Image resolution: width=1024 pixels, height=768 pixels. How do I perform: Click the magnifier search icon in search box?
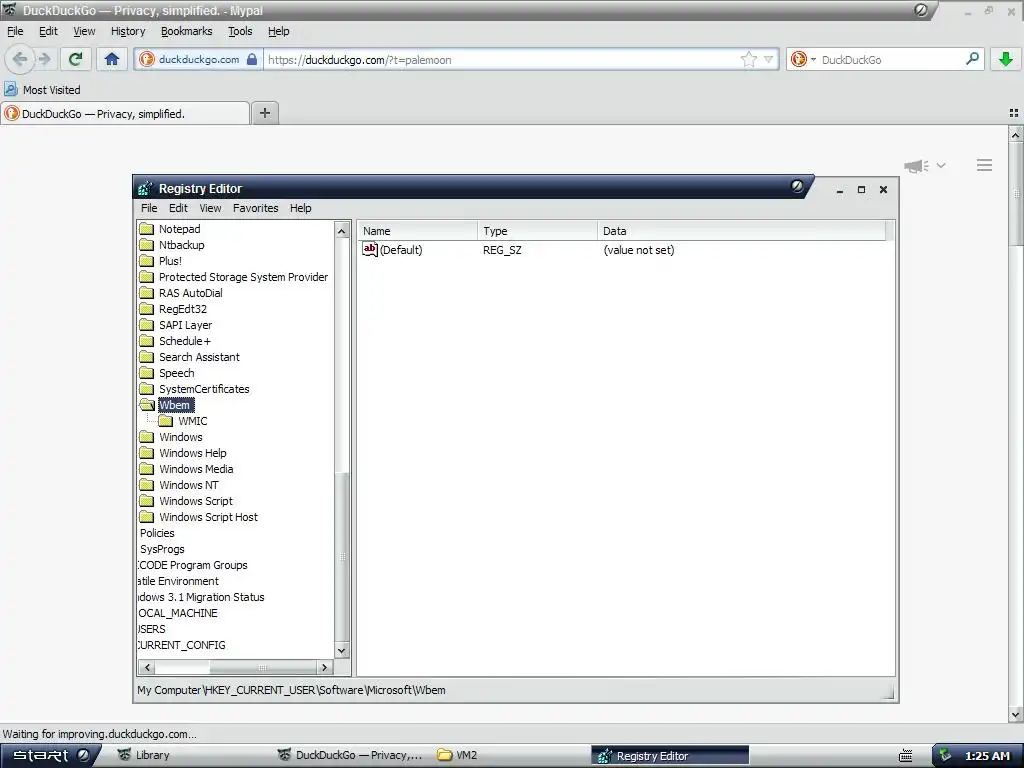click(x=972, y=59)
